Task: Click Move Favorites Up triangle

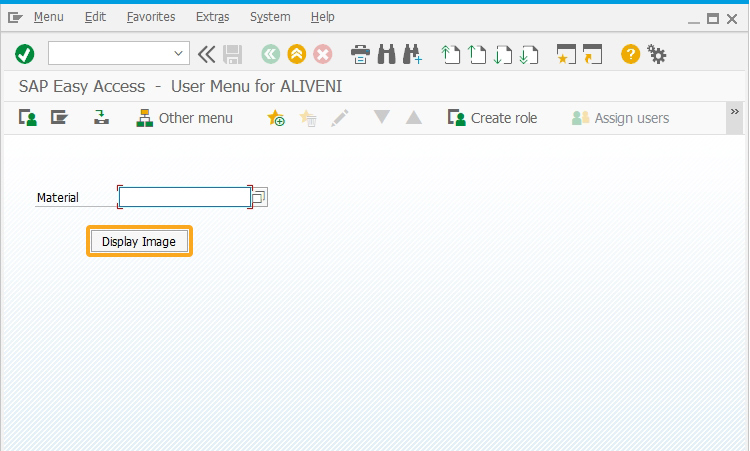Action: coord(414,117)
